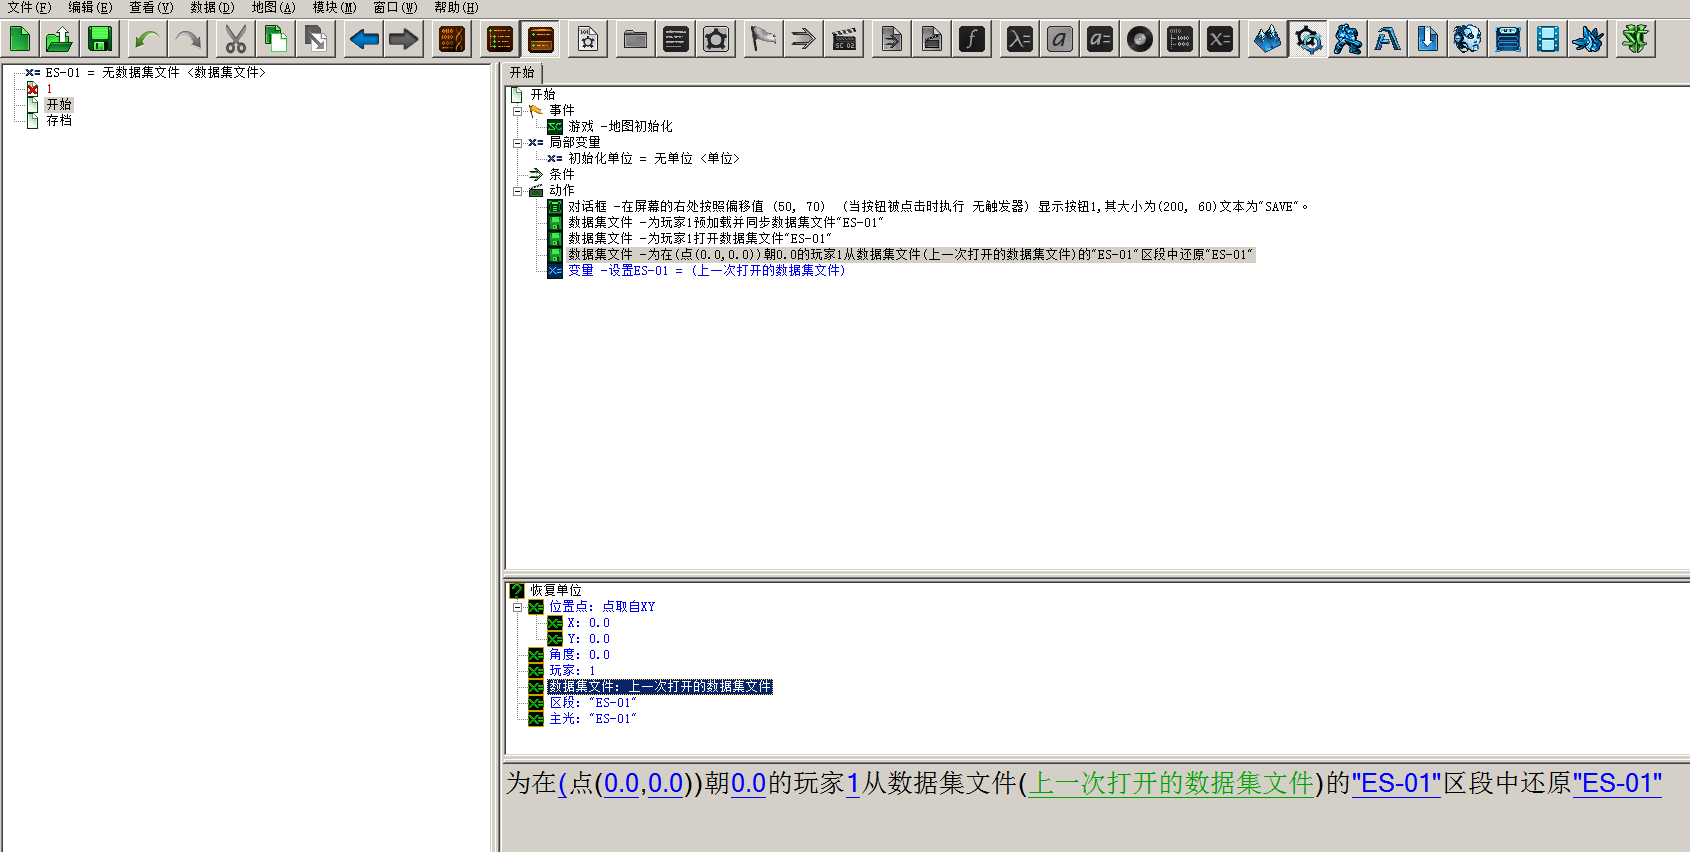Click the green Test Document icon
This screenshot has width=1690, height=852.
1636,39
